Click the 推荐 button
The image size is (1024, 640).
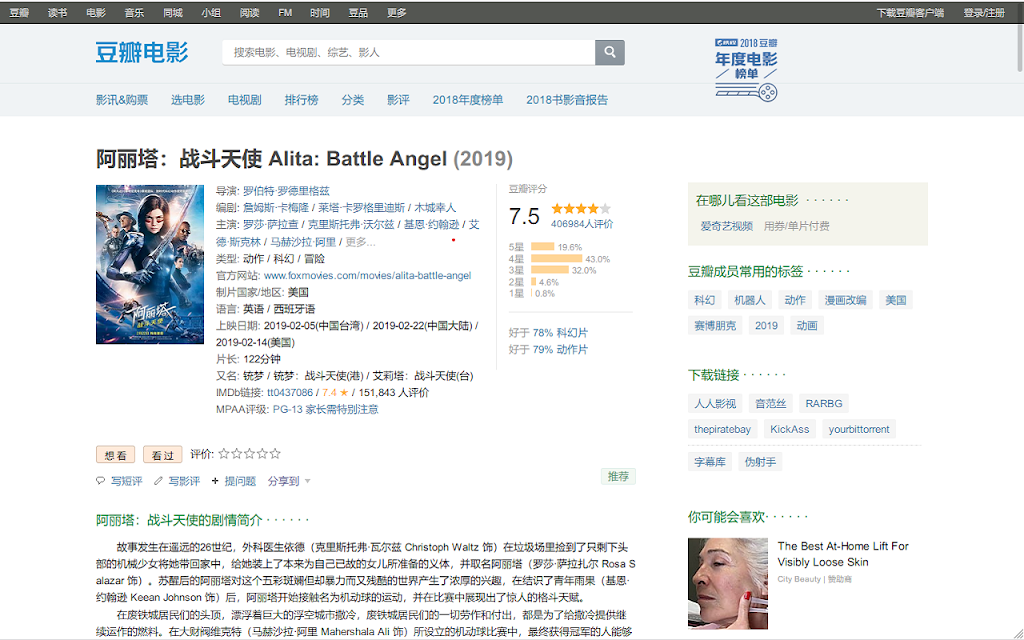click(x=618, y=477)
